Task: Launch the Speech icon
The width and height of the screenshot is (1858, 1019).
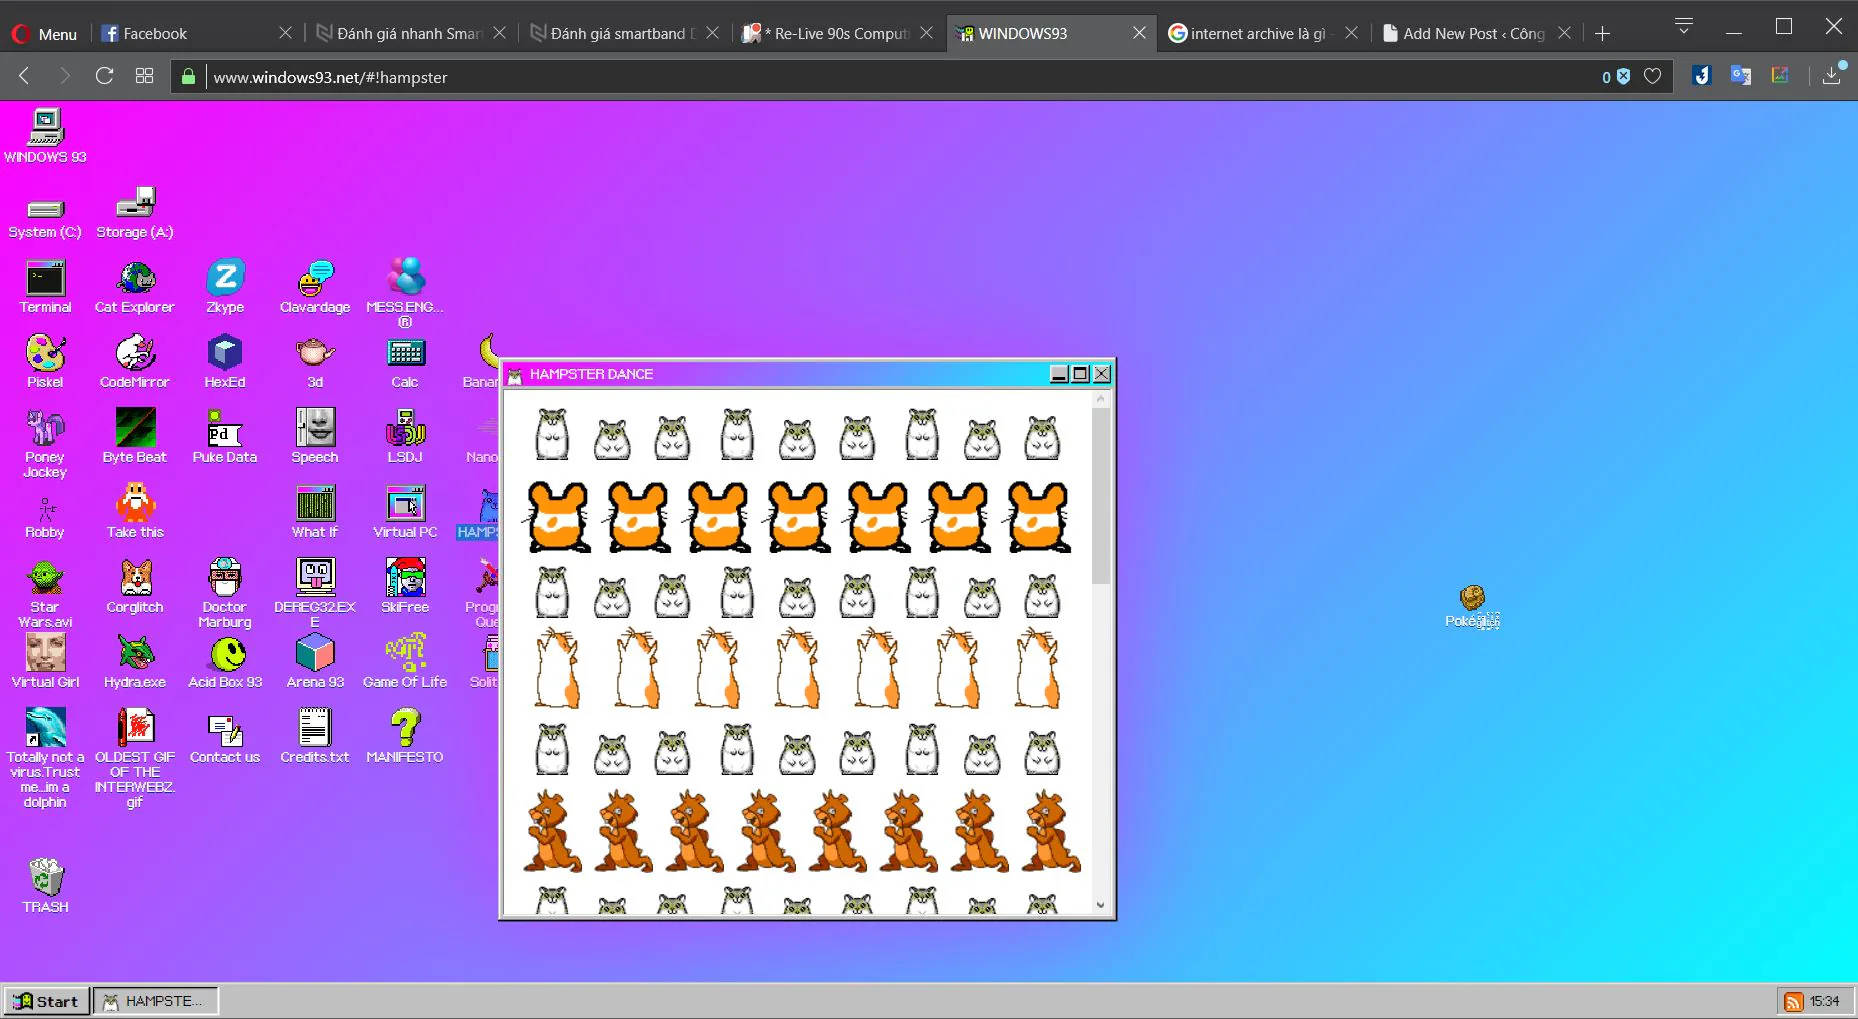Action: [x=315, y=437]
